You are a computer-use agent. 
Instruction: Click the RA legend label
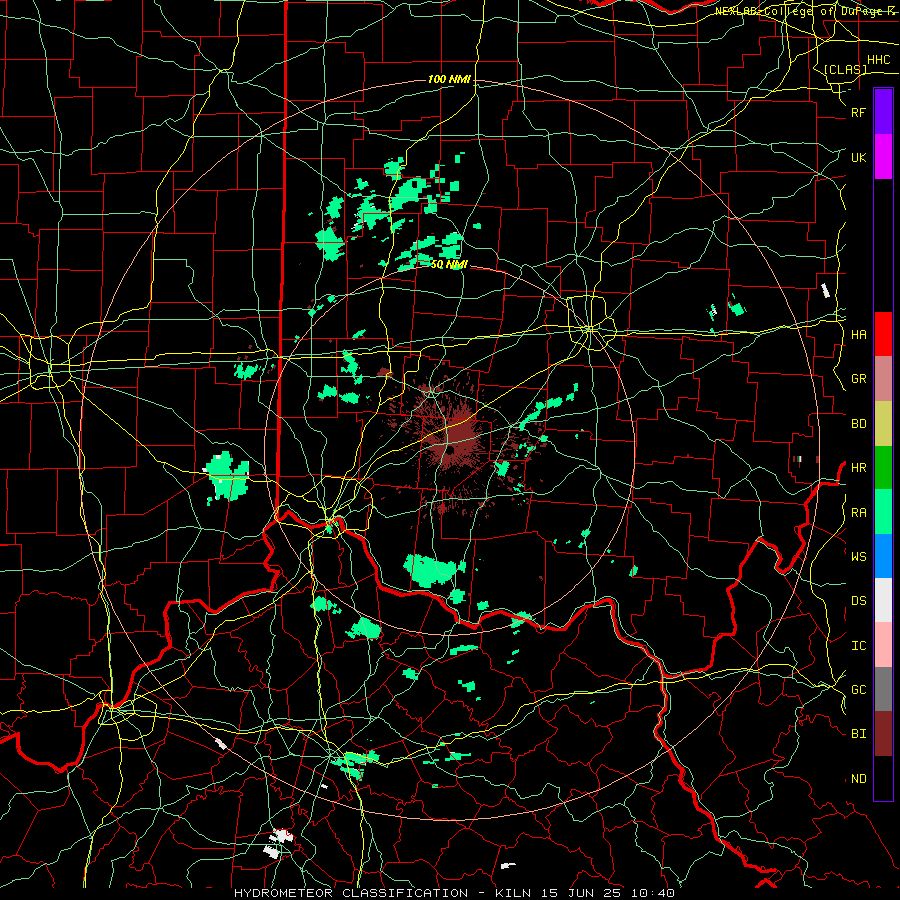(x=858, y=512)
